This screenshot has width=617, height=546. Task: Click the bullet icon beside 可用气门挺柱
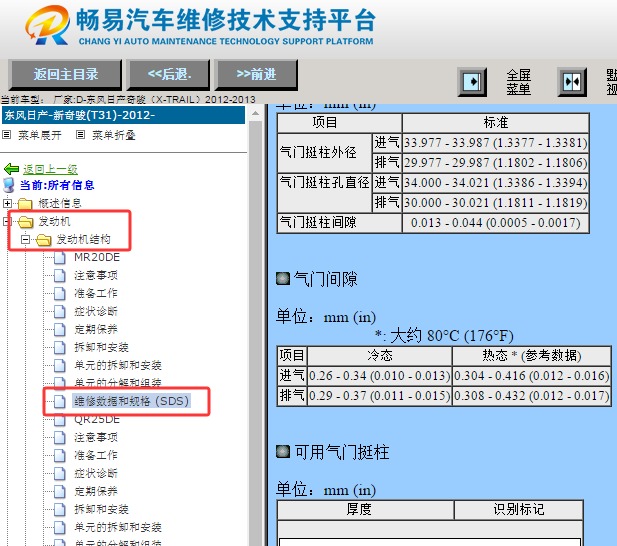click(x=283, y=452)
